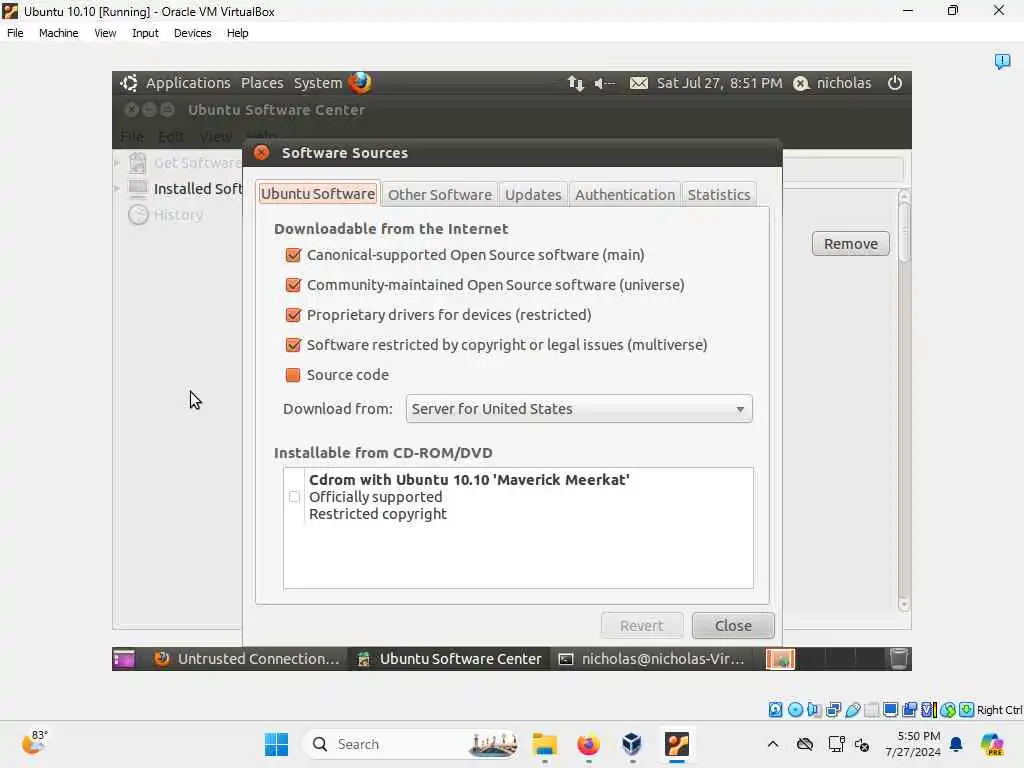The width and height of the screenshot is (1024, 768).
Task: Open VirtualBox Manager cube icon on taskbar
Action: tap(632, 744)
